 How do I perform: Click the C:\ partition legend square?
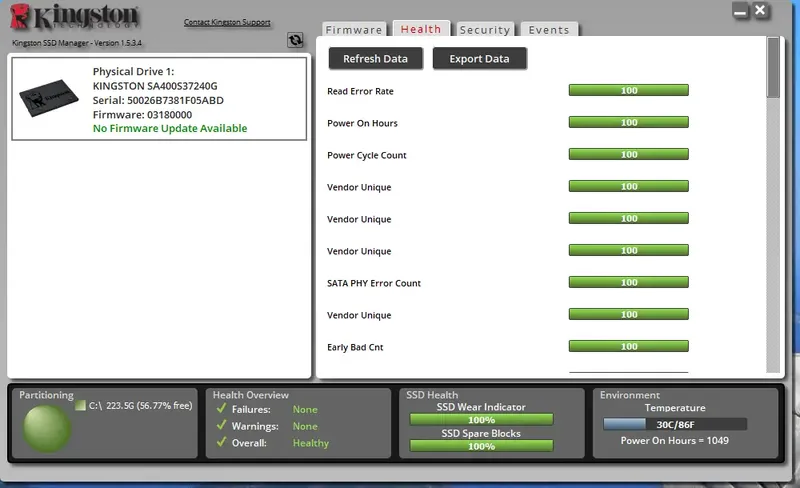click(x=80, y=406)
